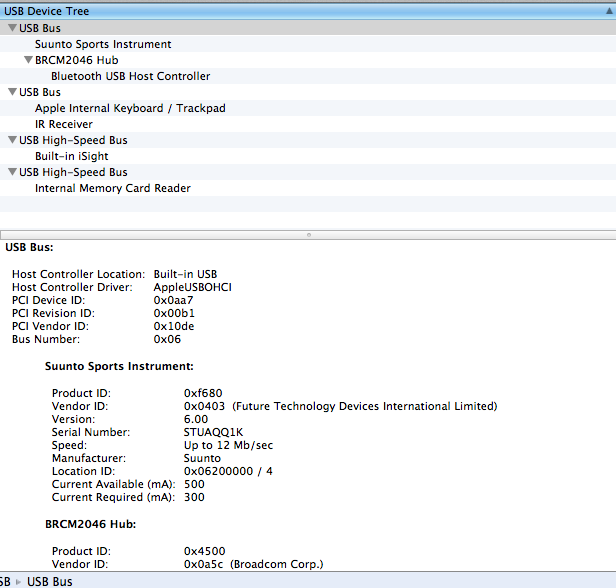616x588 pixels.
Task: Click the AppleUSBOHCI driver value
Action: (x=193, y=287)
